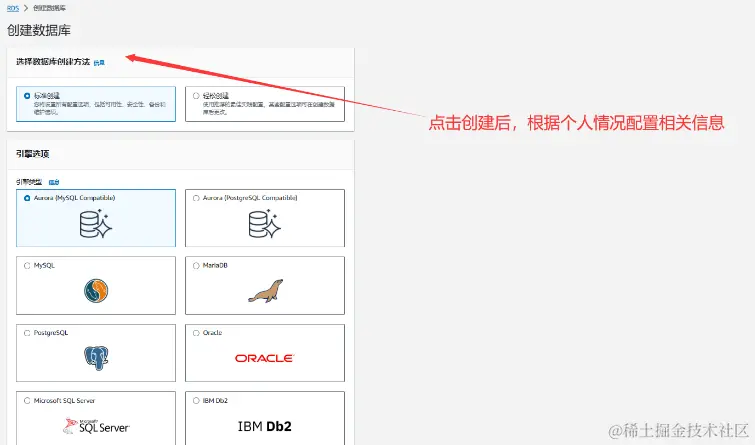Click the 选择数据库创建方法 heading text

[53, 62]
